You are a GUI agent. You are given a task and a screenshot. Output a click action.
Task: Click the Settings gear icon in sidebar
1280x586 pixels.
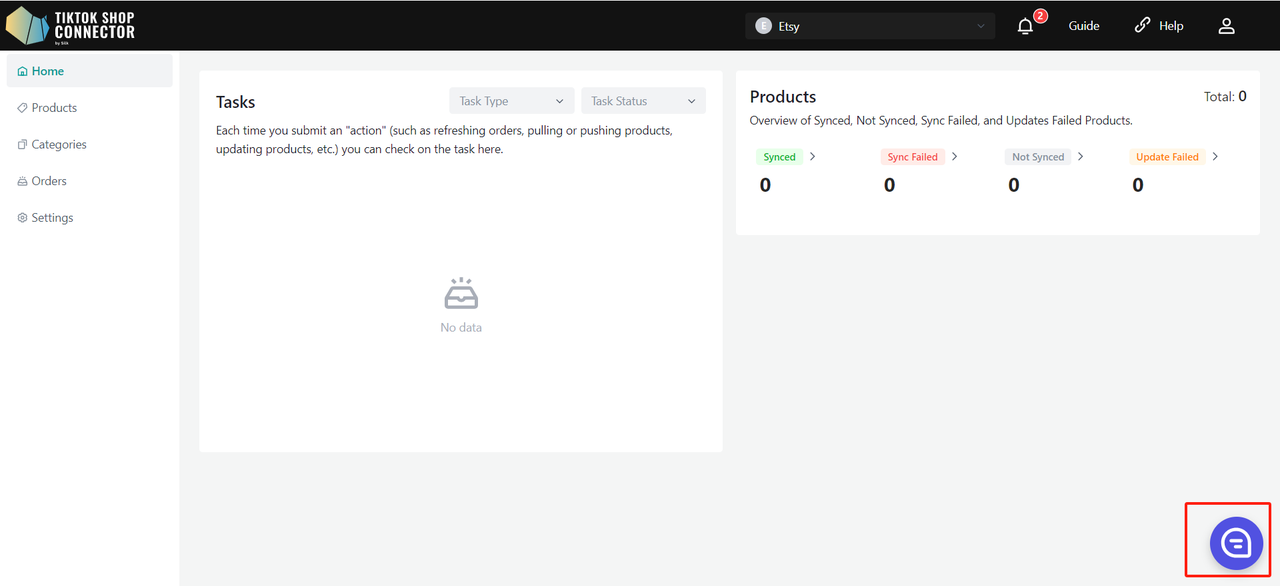click(x=22, y=218)
